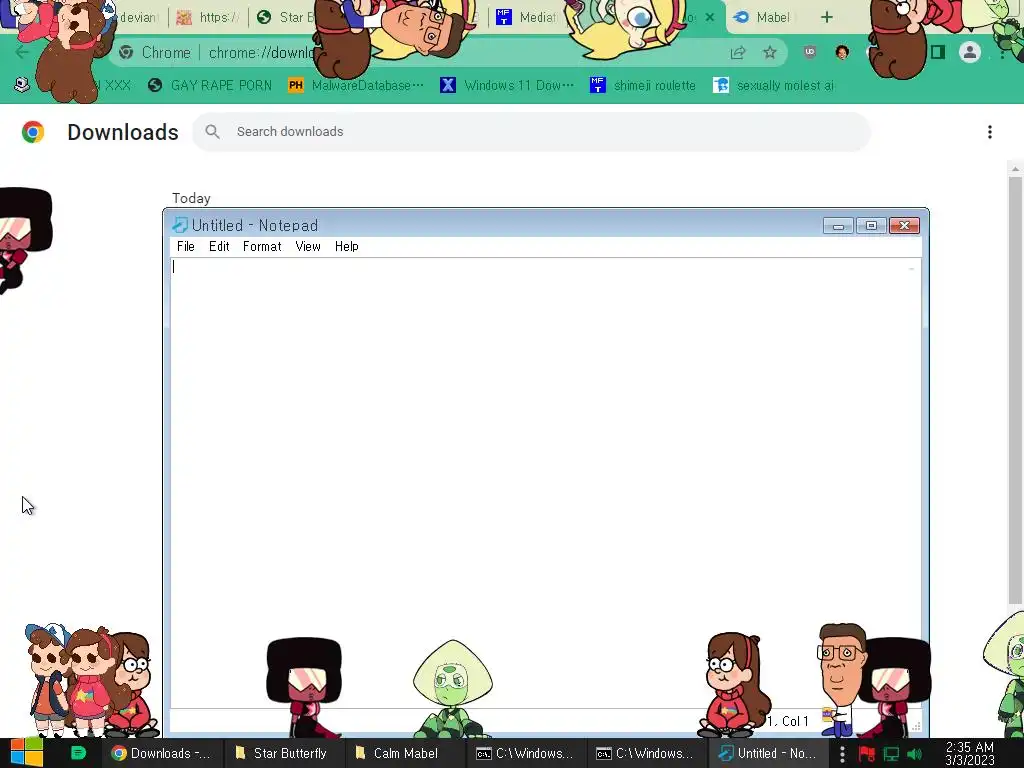Click the Notepad icon in title bar
Image resolution: width=1024 pixels, height=768 pixels.
click(180, 225)
